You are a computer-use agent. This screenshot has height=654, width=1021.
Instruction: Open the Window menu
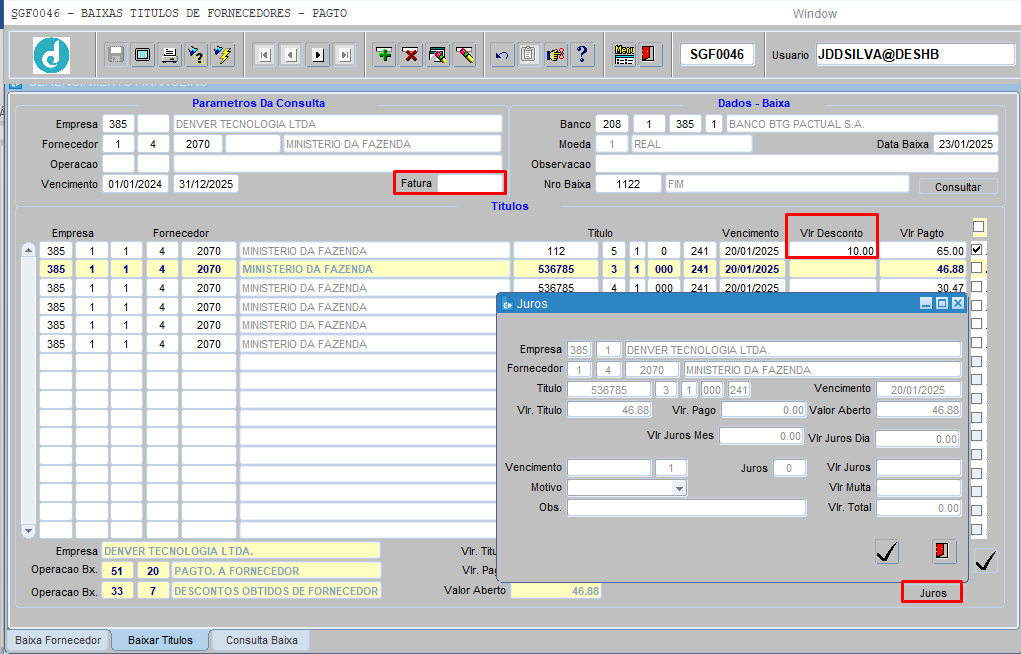pos(815,14)
